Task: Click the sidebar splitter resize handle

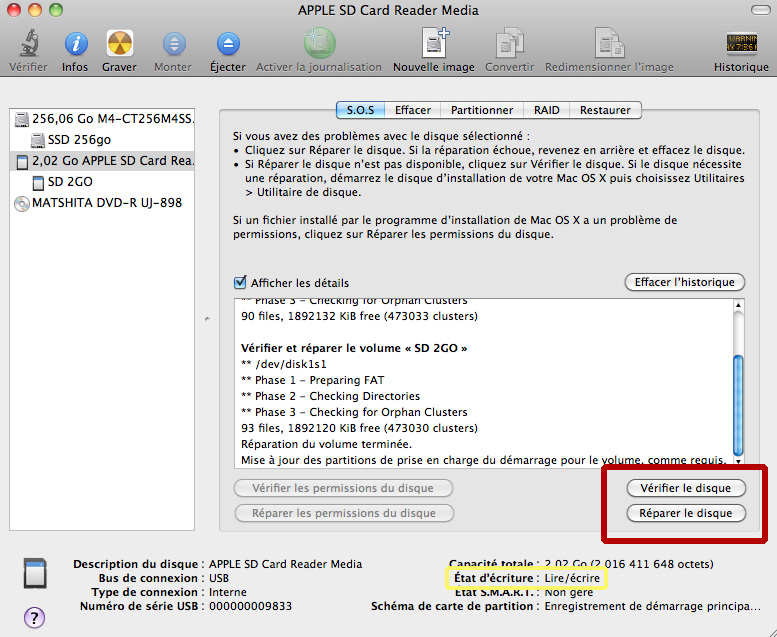Action: coord(207,319)
